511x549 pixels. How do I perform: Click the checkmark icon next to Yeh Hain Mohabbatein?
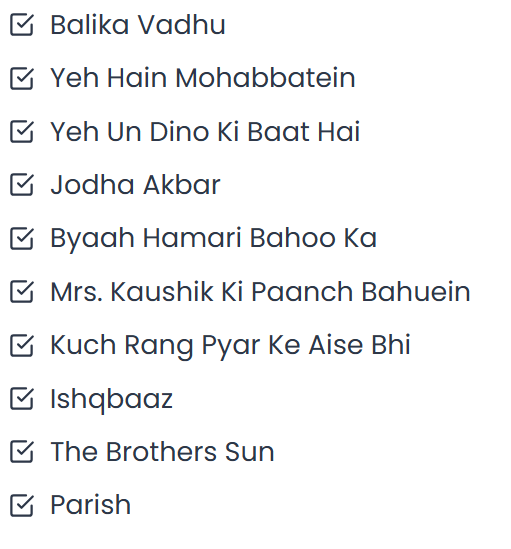[x=22, y=78]
